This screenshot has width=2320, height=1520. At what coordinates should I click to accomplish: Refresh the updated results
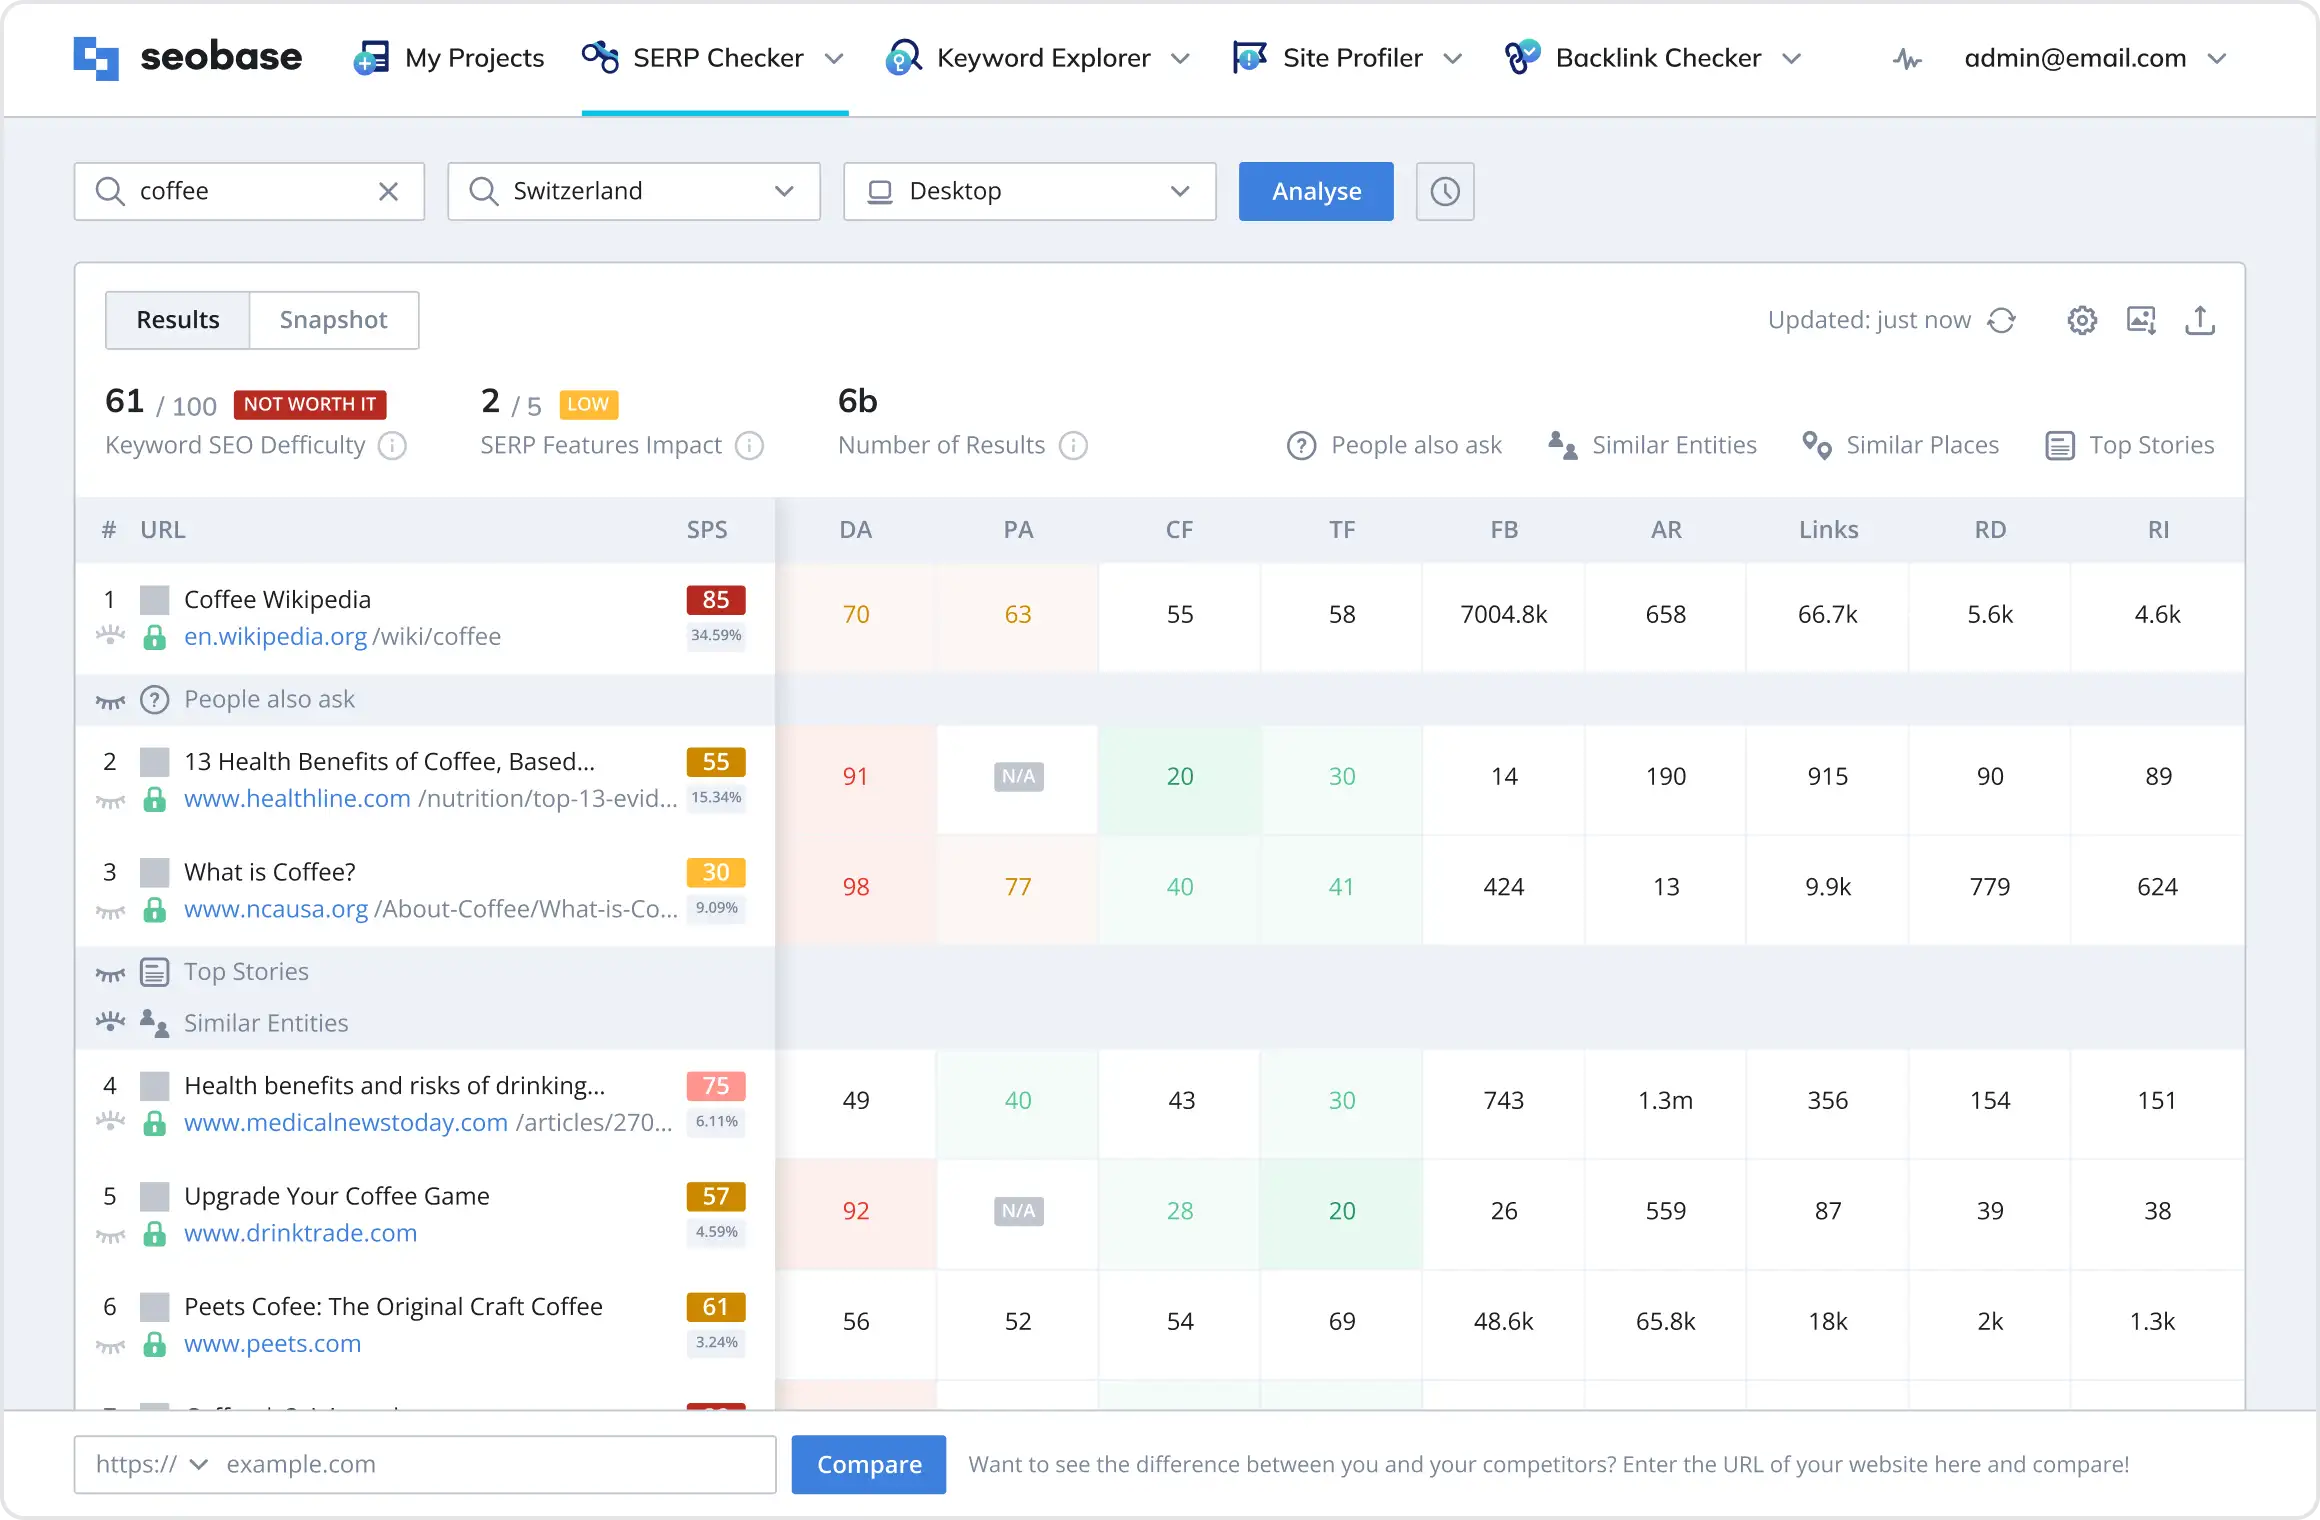coord(2002,320)
